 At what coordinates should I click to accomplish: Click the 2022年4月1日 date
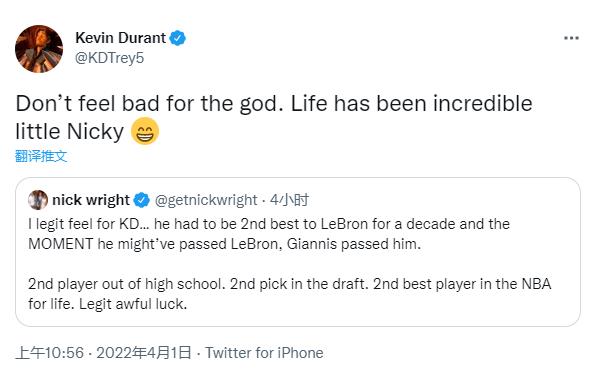(x=144, y=353)
